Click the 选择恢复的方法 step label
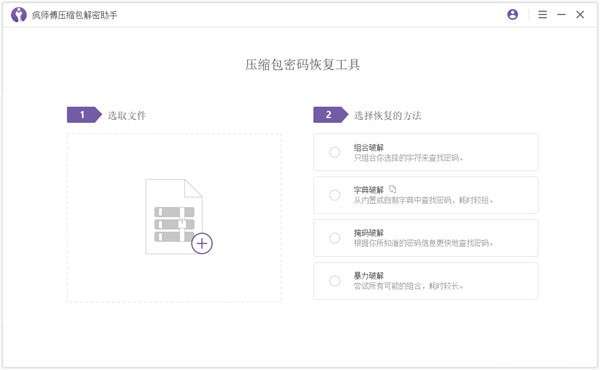This screenshot has width=600, height=370. [387, 115]
